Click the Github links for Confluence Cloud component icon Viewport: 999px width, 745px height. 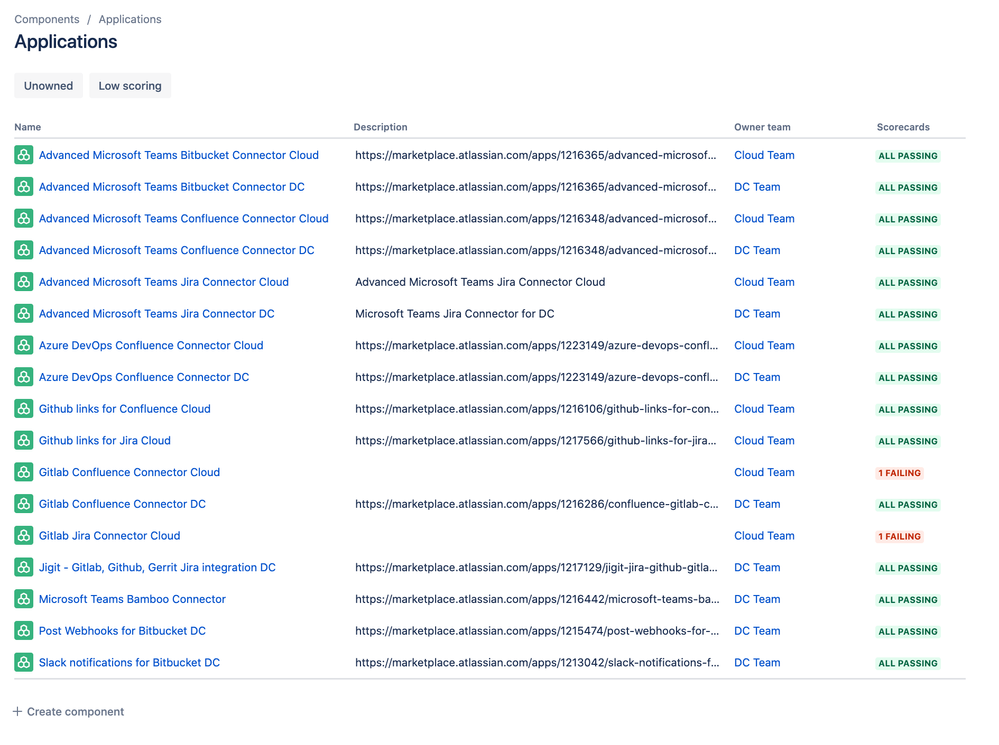[23, 409]
